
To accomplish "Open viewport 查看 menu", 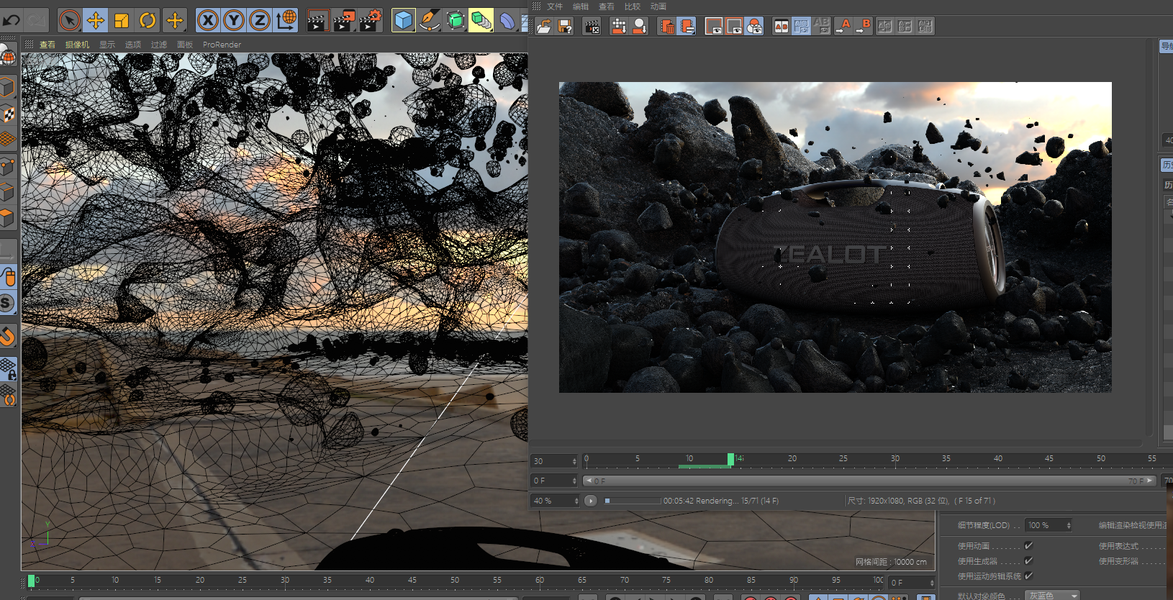I will point(47,45).
